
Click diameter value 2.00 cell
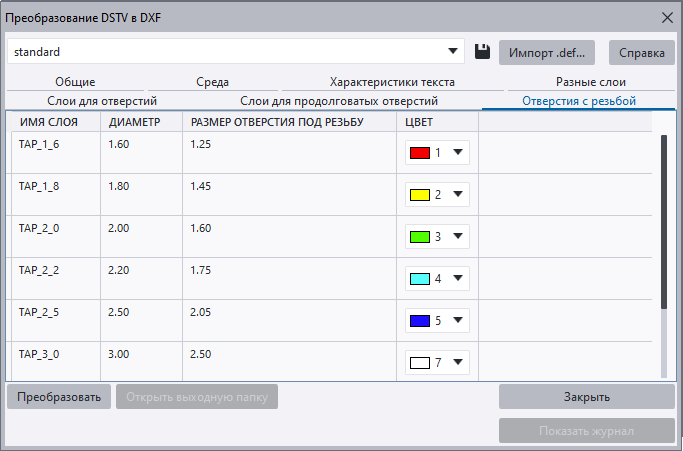tap(142, 237)
